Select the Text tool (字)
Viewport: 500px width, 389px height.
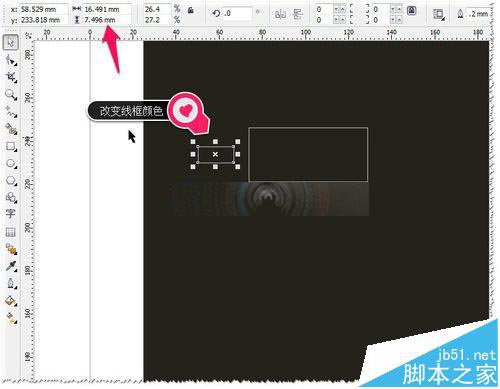[11, 213]
